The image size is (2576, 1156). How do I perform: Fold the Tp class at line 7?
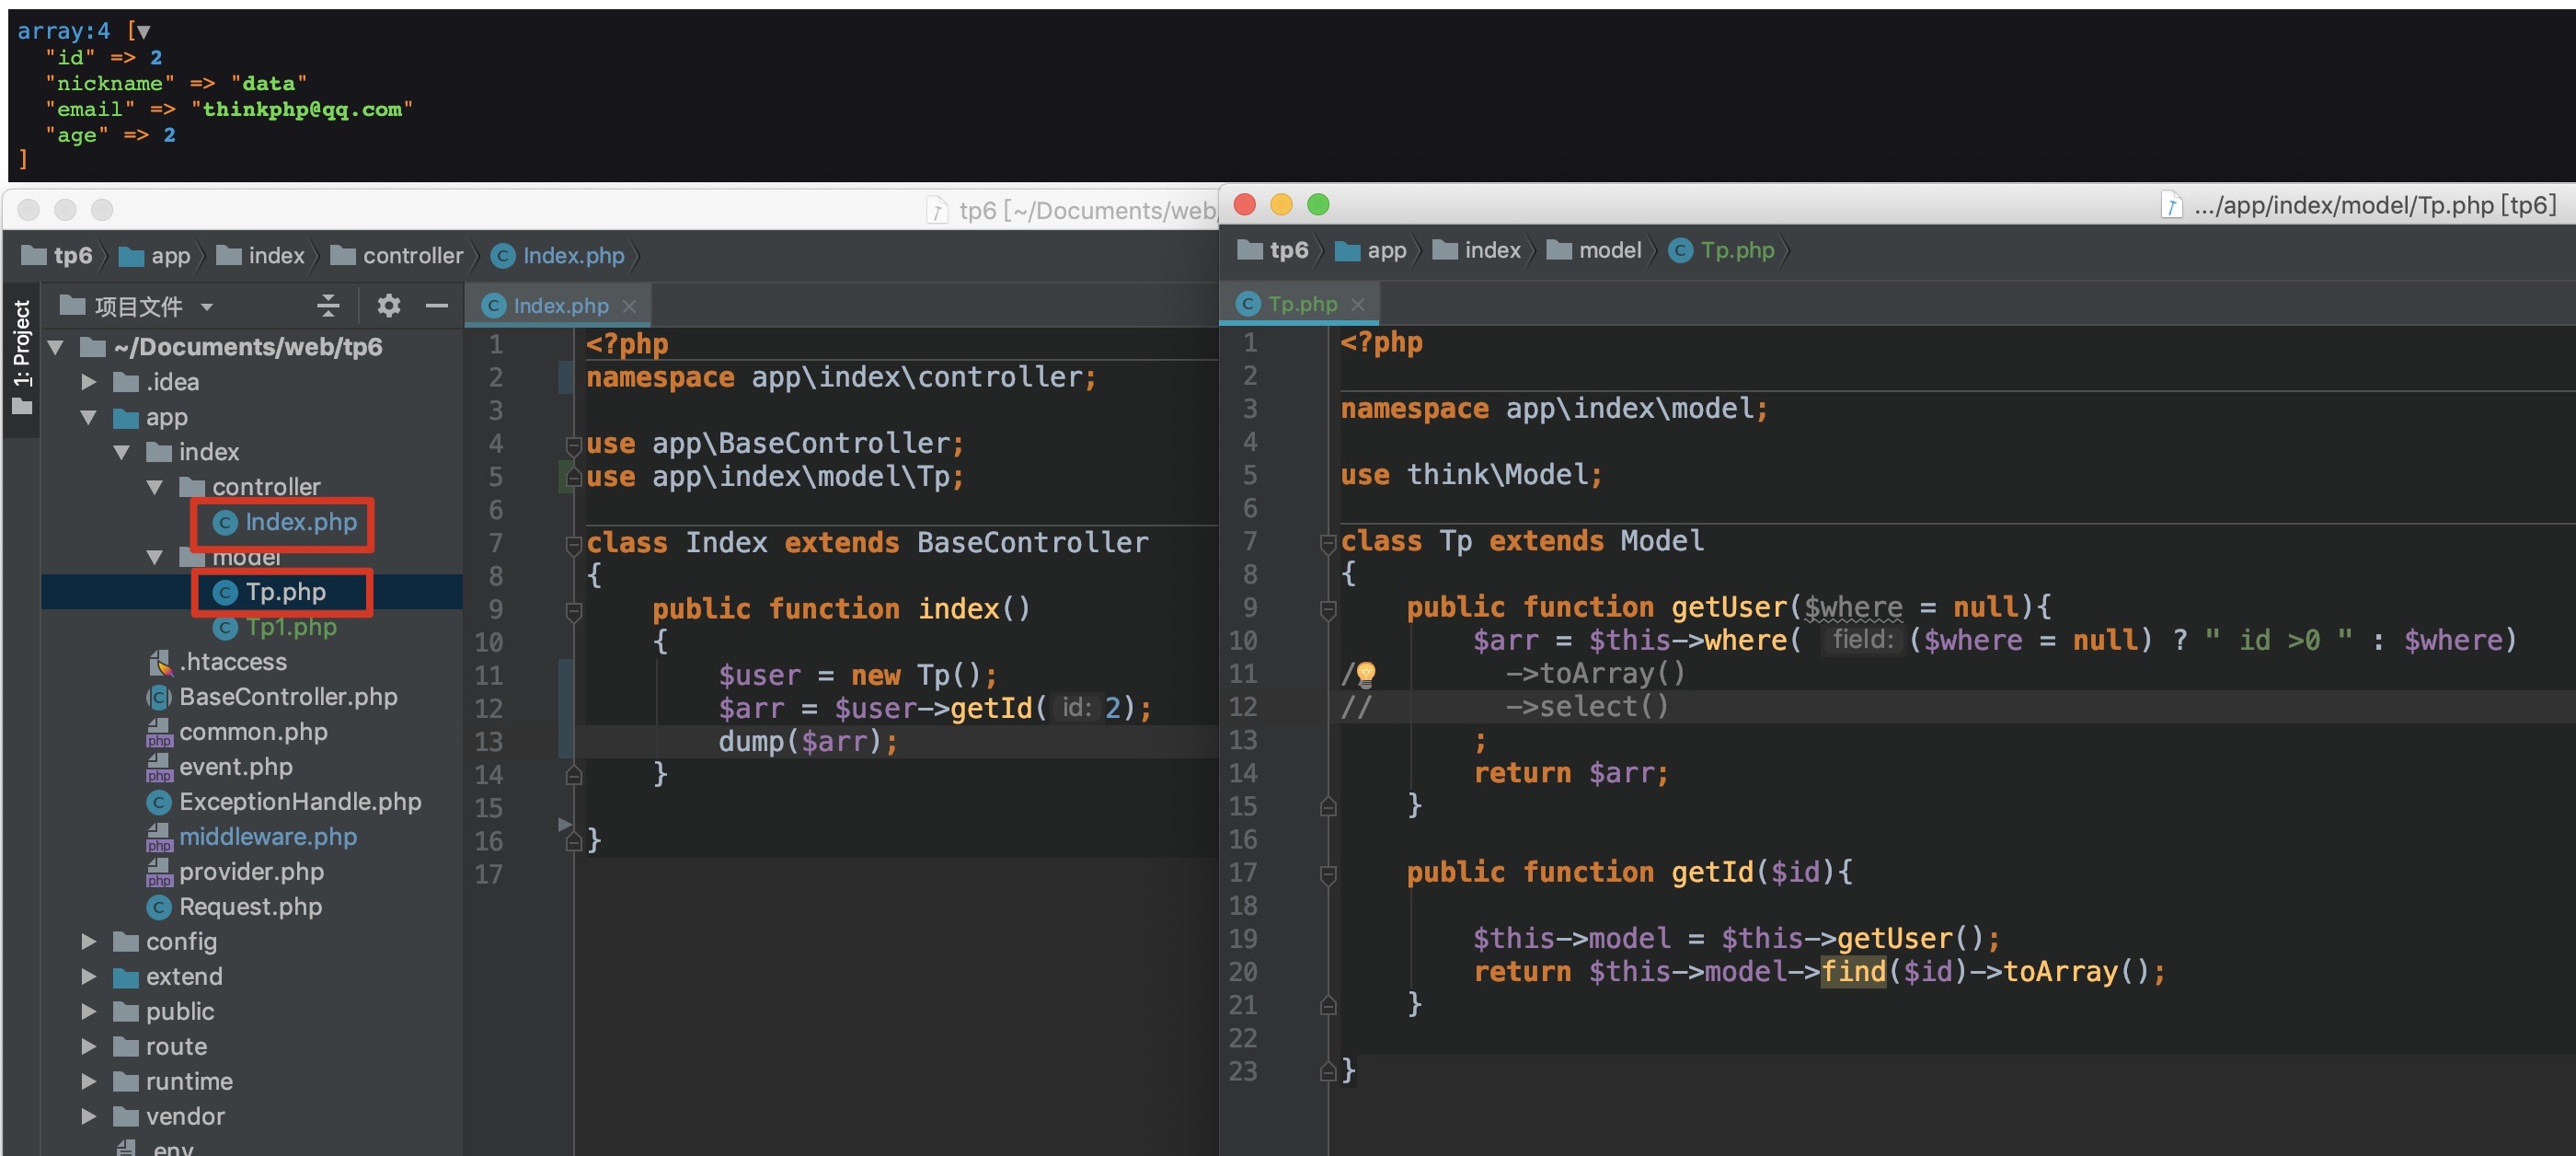[x=1328, y=542]
